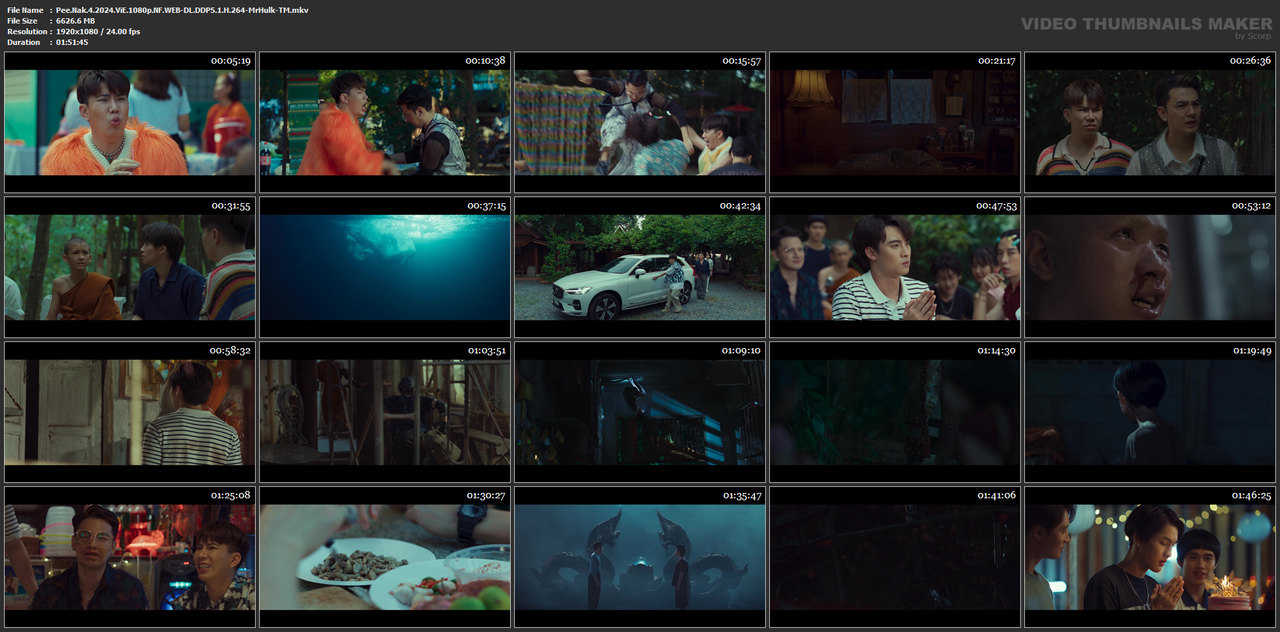The height and width of the screenshot is (632, 1280).
Task: Click the thumbnail timestamped 01:03:51
Action: (x=385, y=412)
